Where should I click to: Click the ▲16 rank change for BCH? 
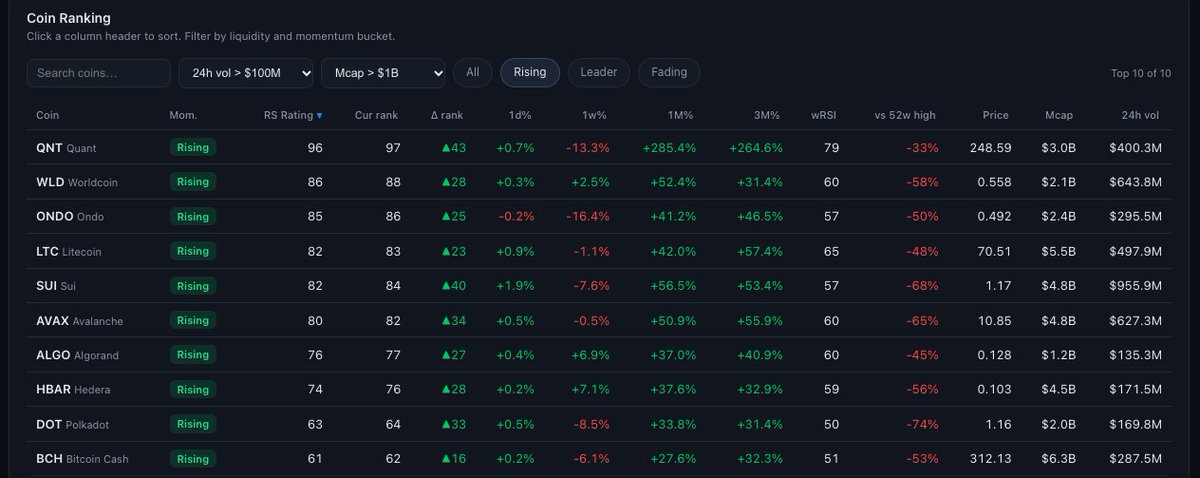coord(454,459)
